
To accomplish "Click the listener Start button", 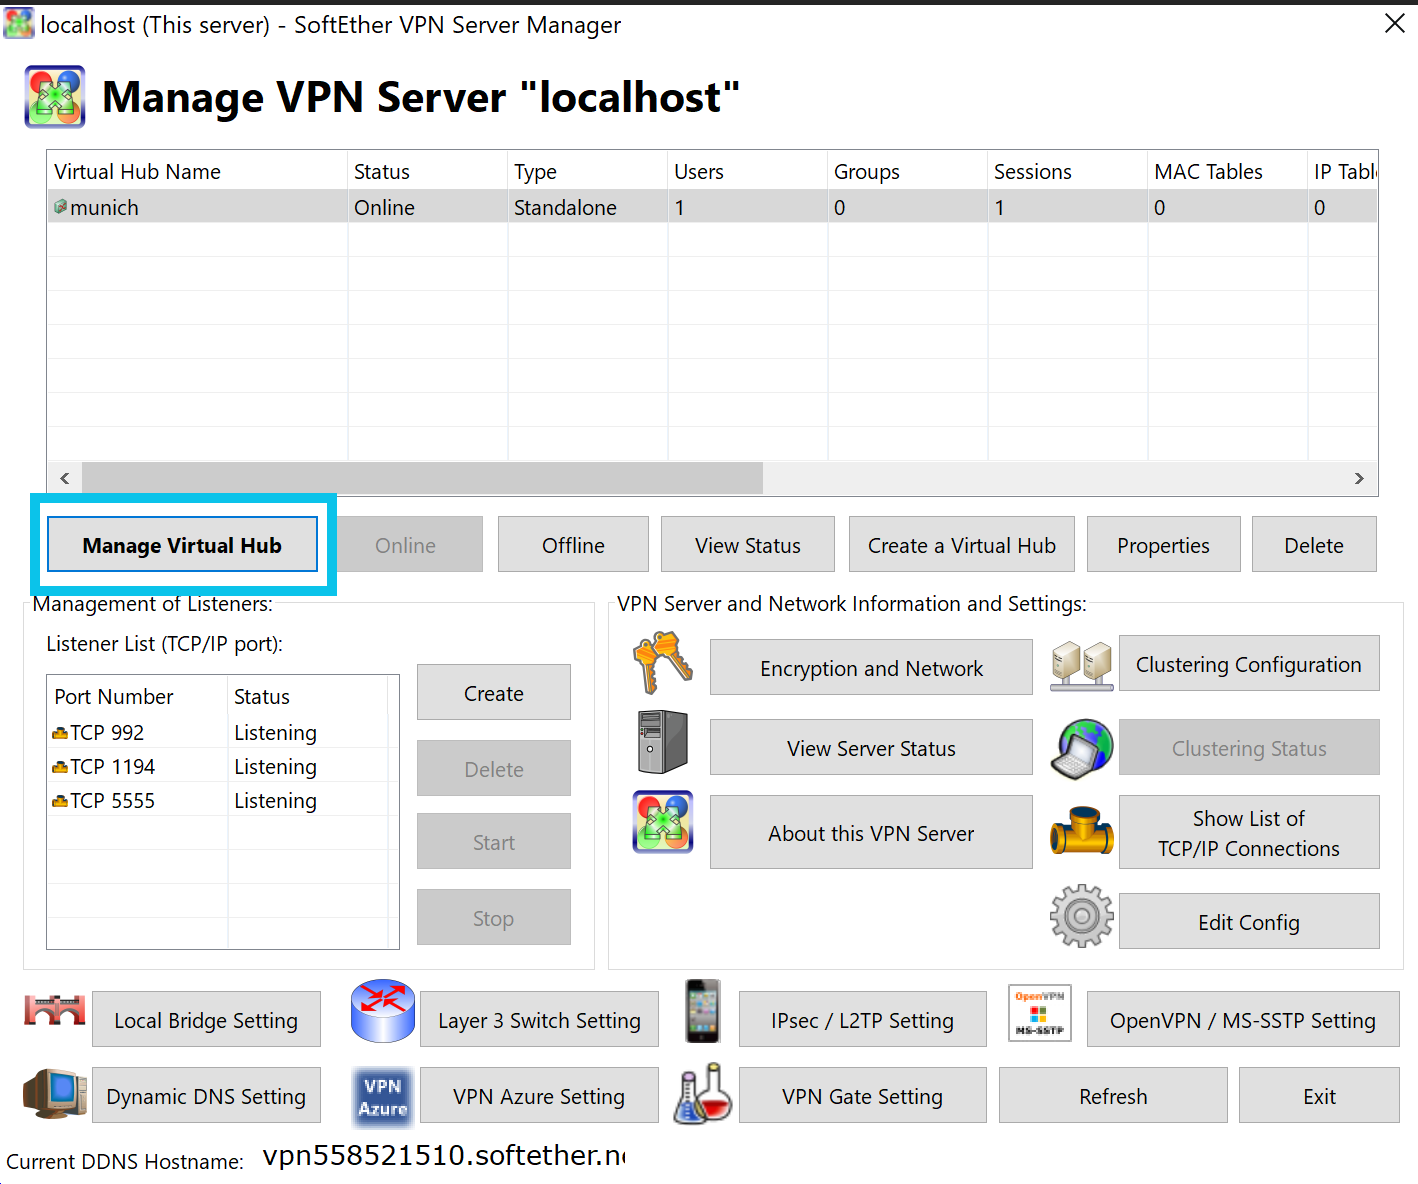I will click(494, 841).
